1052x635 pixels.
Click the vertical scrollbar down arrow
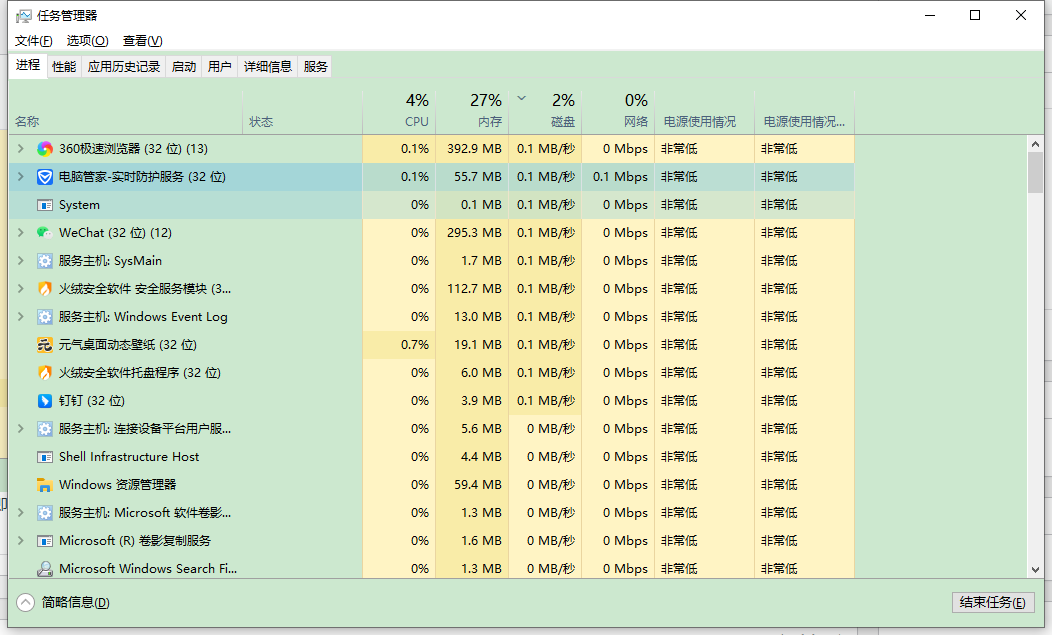(1036, 569)
